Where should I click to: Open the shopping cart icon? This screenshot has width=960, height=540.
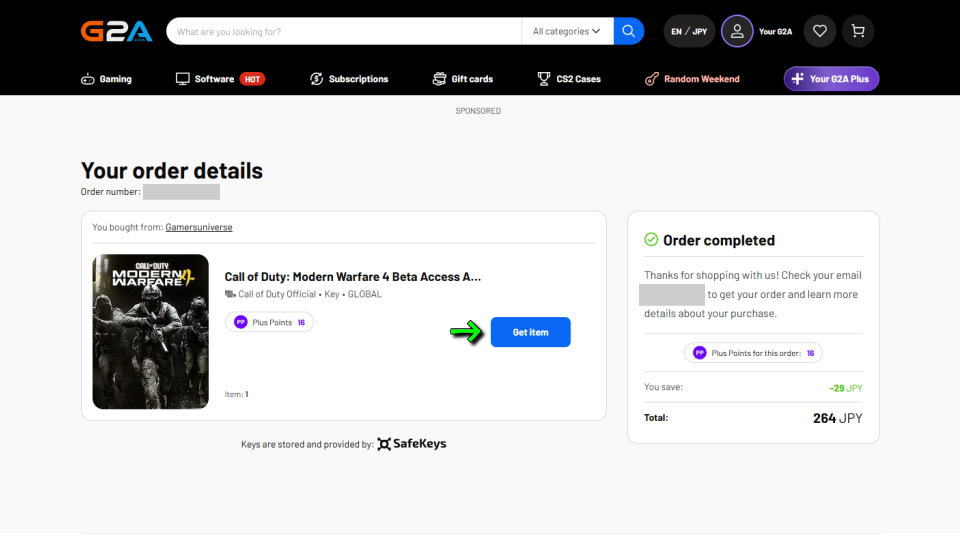point(858,31)
